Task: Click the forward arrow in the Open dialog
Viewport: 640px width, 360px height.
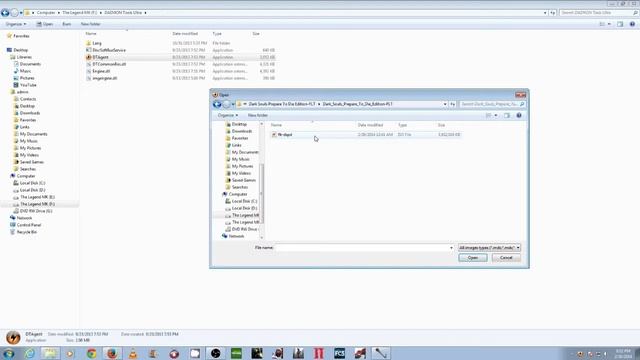Action: [226, 104]
